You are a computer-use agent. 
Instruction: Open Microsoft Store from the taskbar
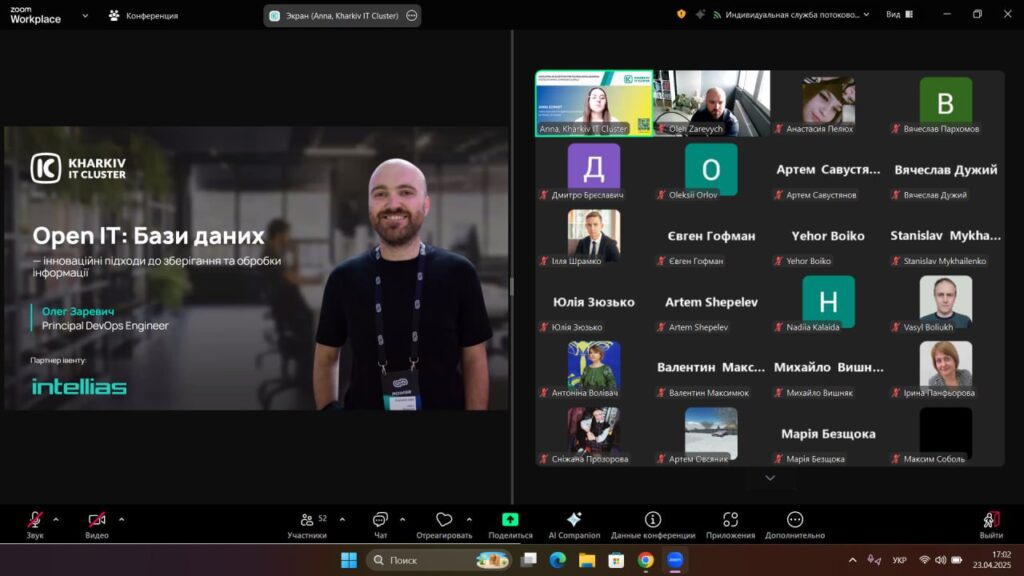616,560
